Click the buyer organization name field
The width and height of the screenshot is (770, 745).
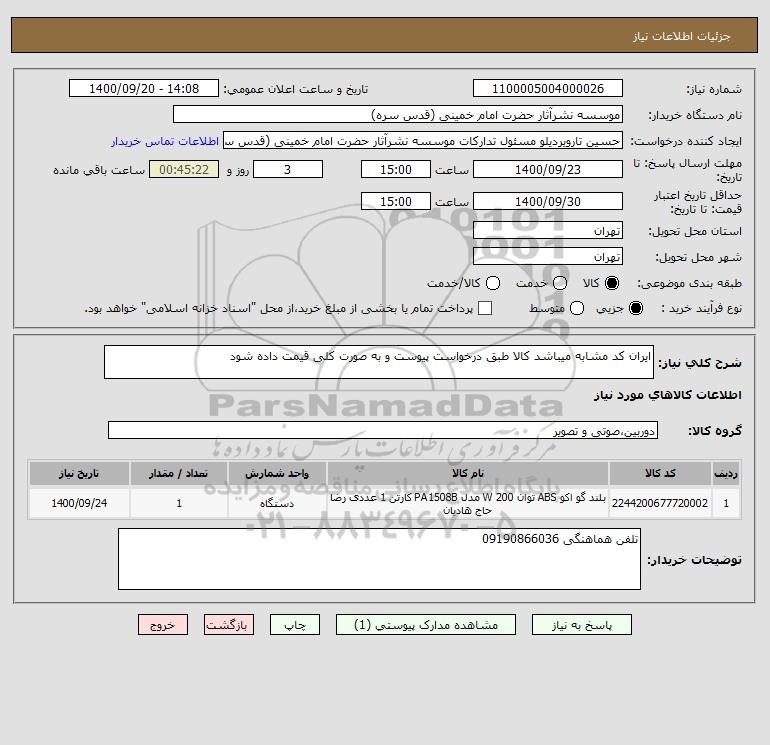point(398,114)
